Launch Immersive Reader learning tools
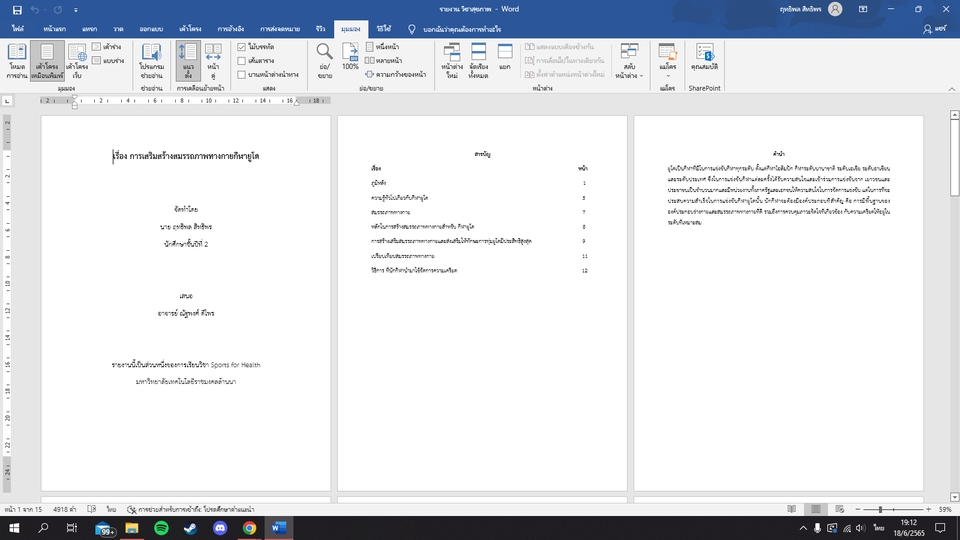 [151, 61]
